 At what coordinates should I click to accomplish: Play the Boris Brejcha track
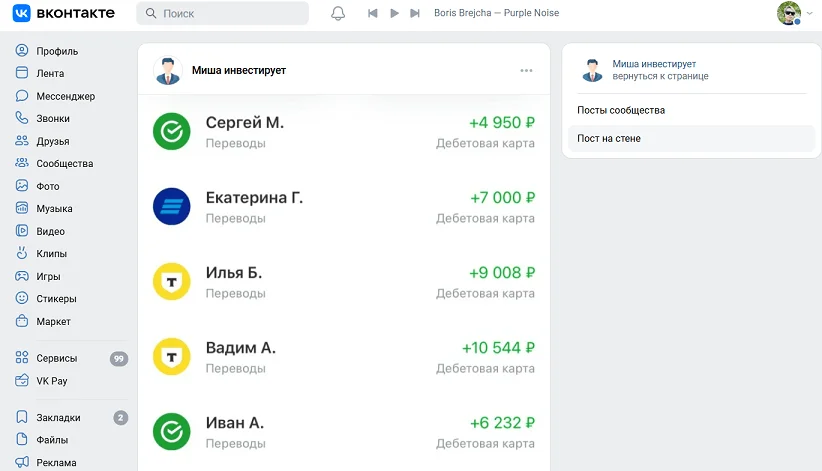[x=395, y=13]
